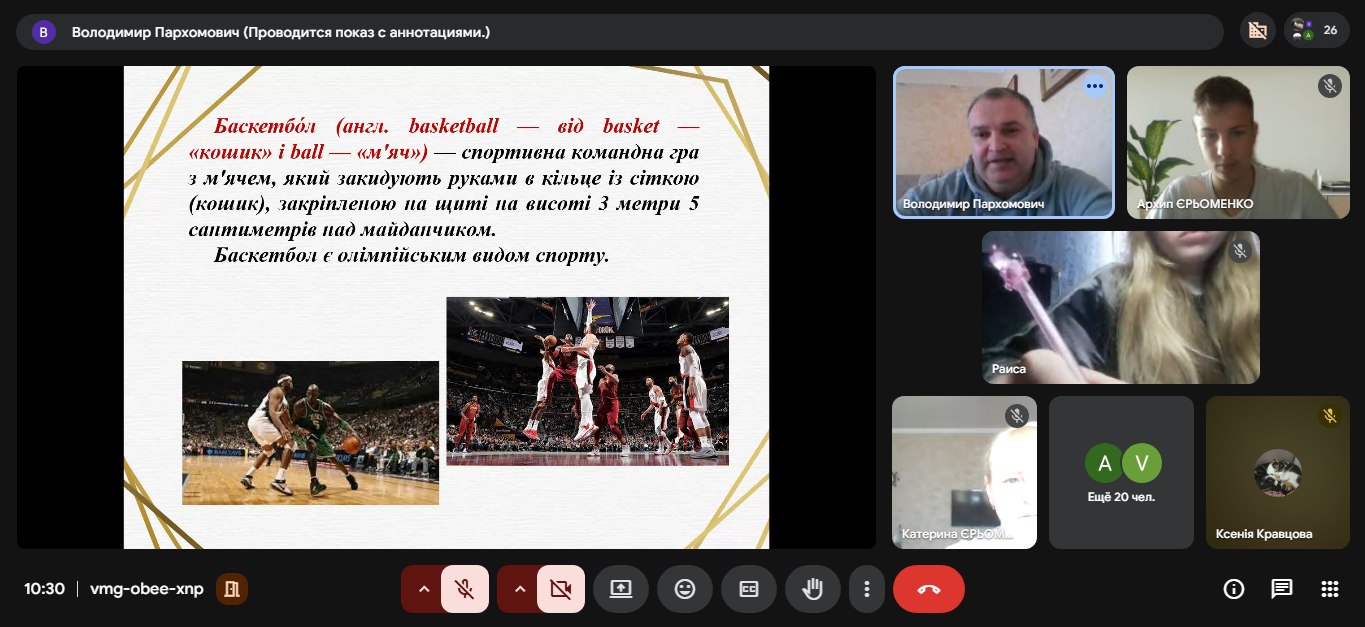Click the meeting code companion mode icon
This screenshot has width=1365, height=627.
pos(232,589)
